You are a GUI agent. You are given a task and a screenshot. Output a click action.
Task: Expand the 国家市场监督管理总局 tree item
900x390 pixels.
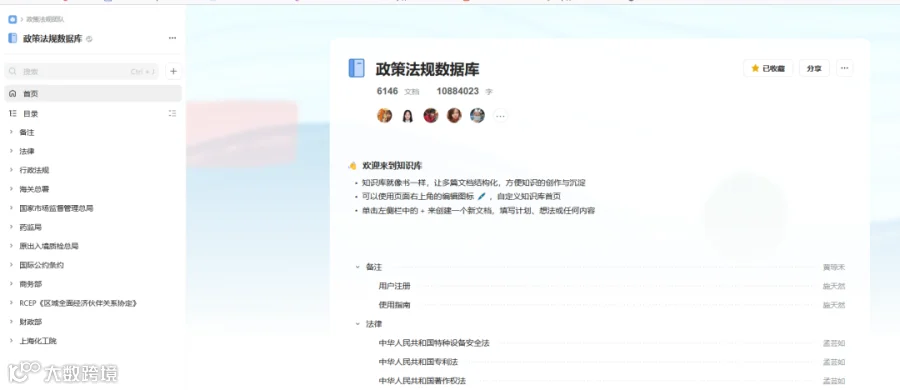[x=11, y=208]
